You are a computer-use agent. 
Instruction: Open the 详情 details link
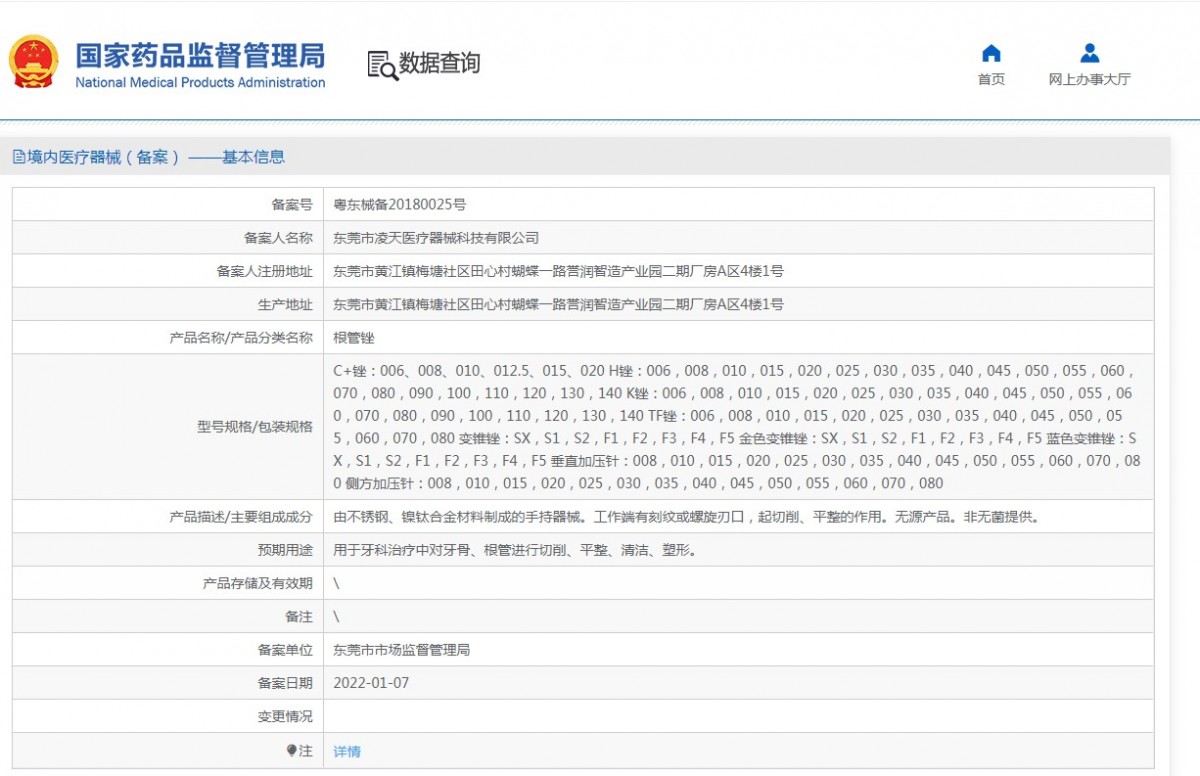click(x=347, y=751)
